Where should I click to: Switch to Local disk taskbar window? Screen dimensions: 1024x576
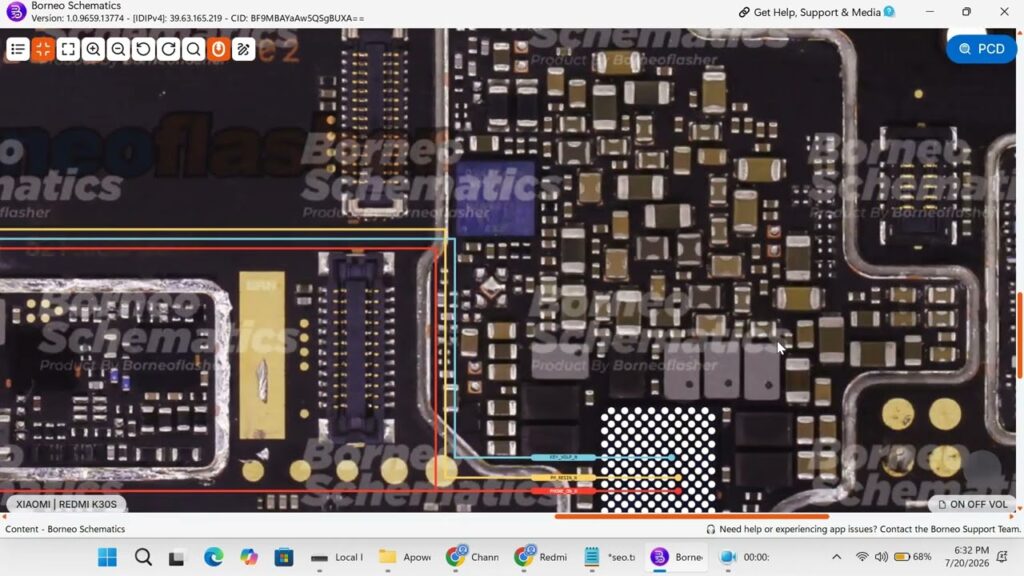point(337,557)
